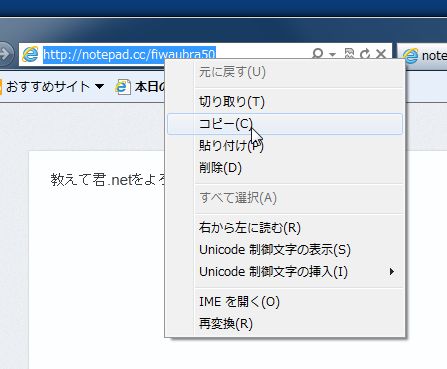Click the forward navigation arrow button
This screenshot has width=447, height=369.
pos(6,53)
